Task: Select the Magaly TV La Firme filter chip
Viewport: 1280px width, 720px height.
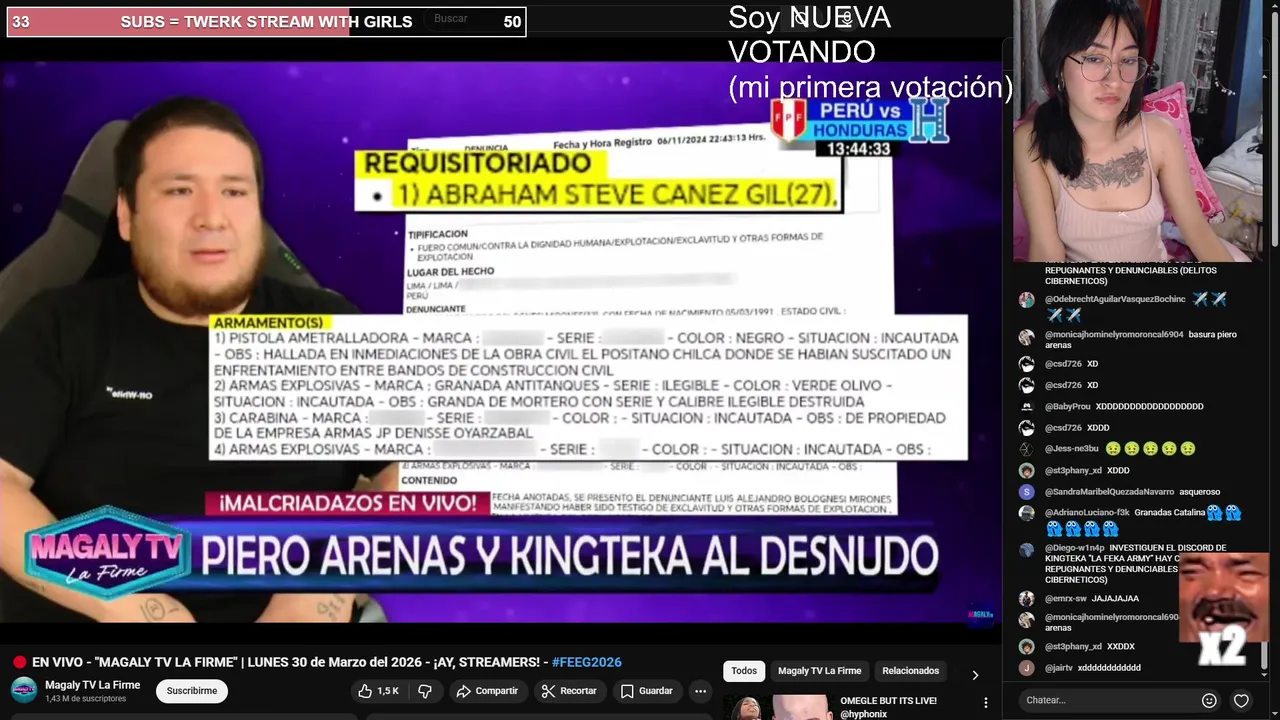Action: (819, 671)
